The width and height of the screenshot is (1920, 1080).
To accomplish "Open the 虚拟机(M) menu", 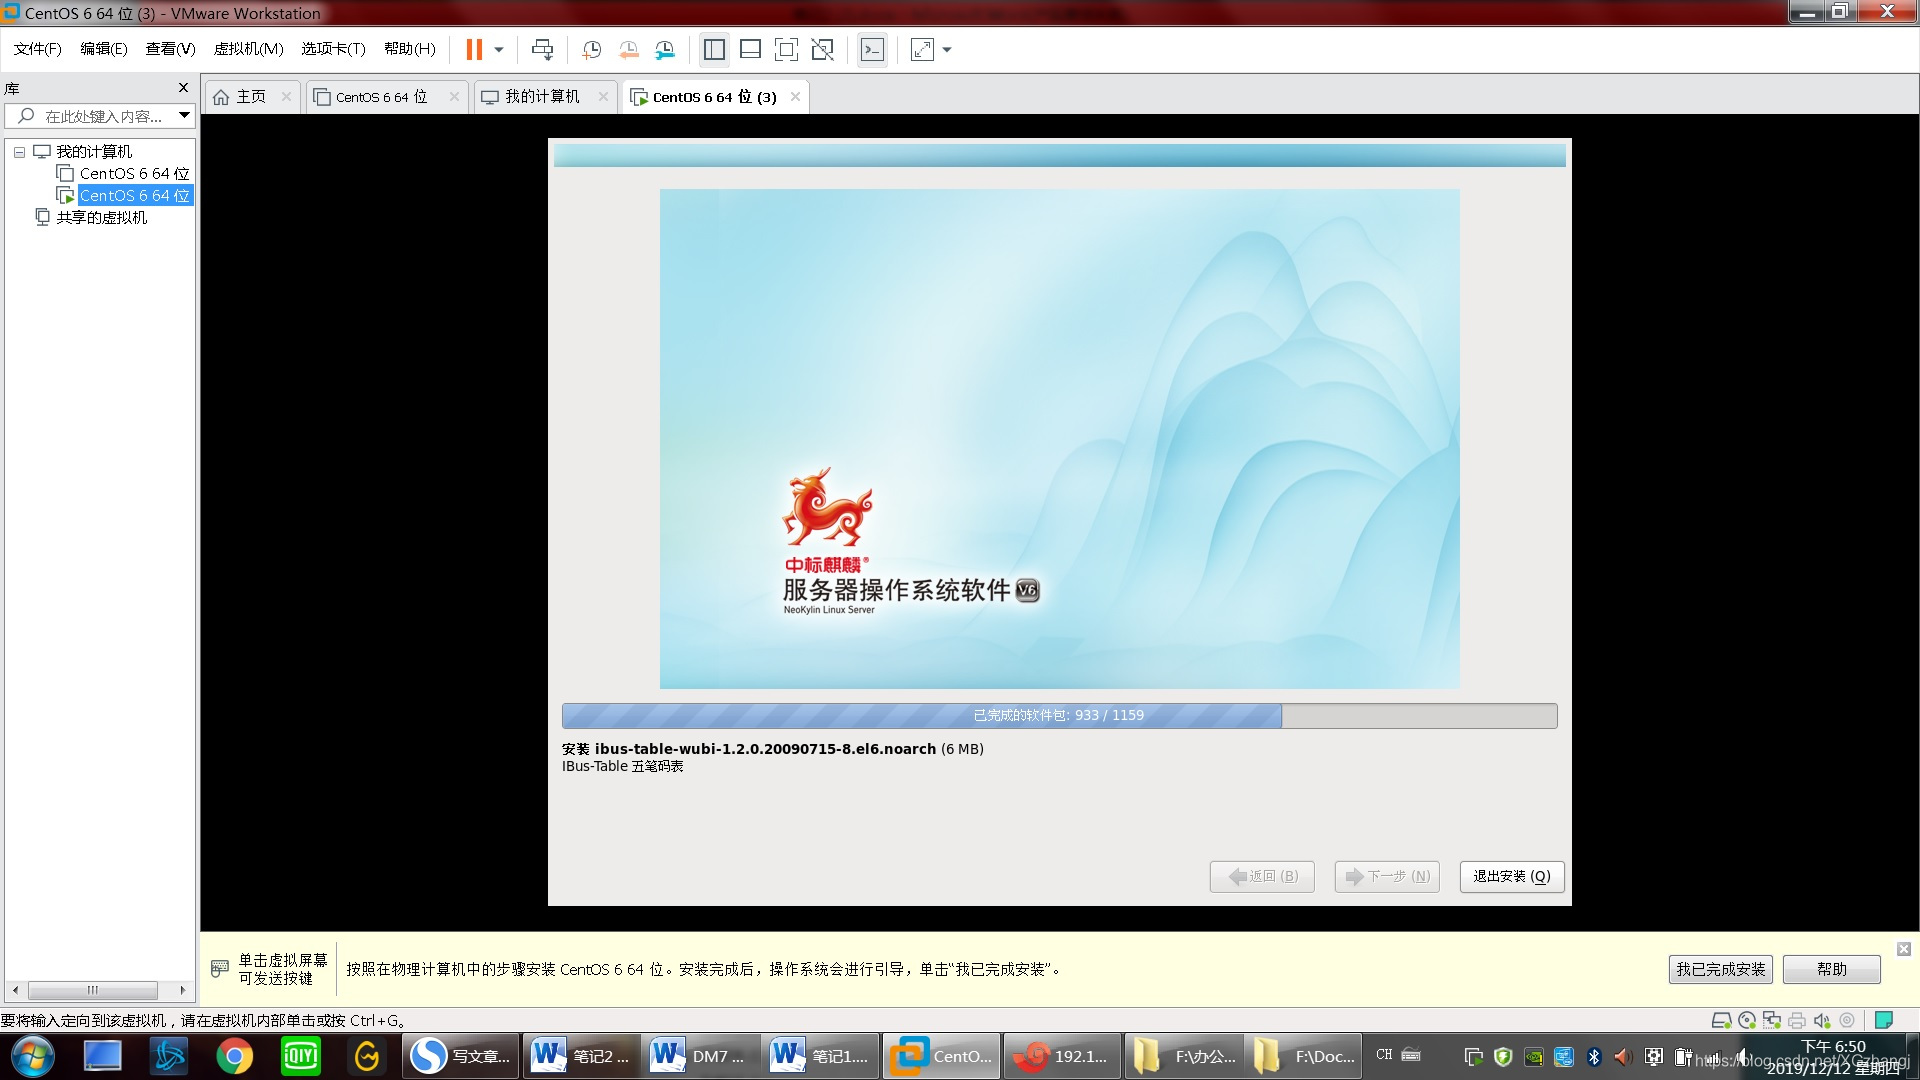I will click(x=249, y=49).
